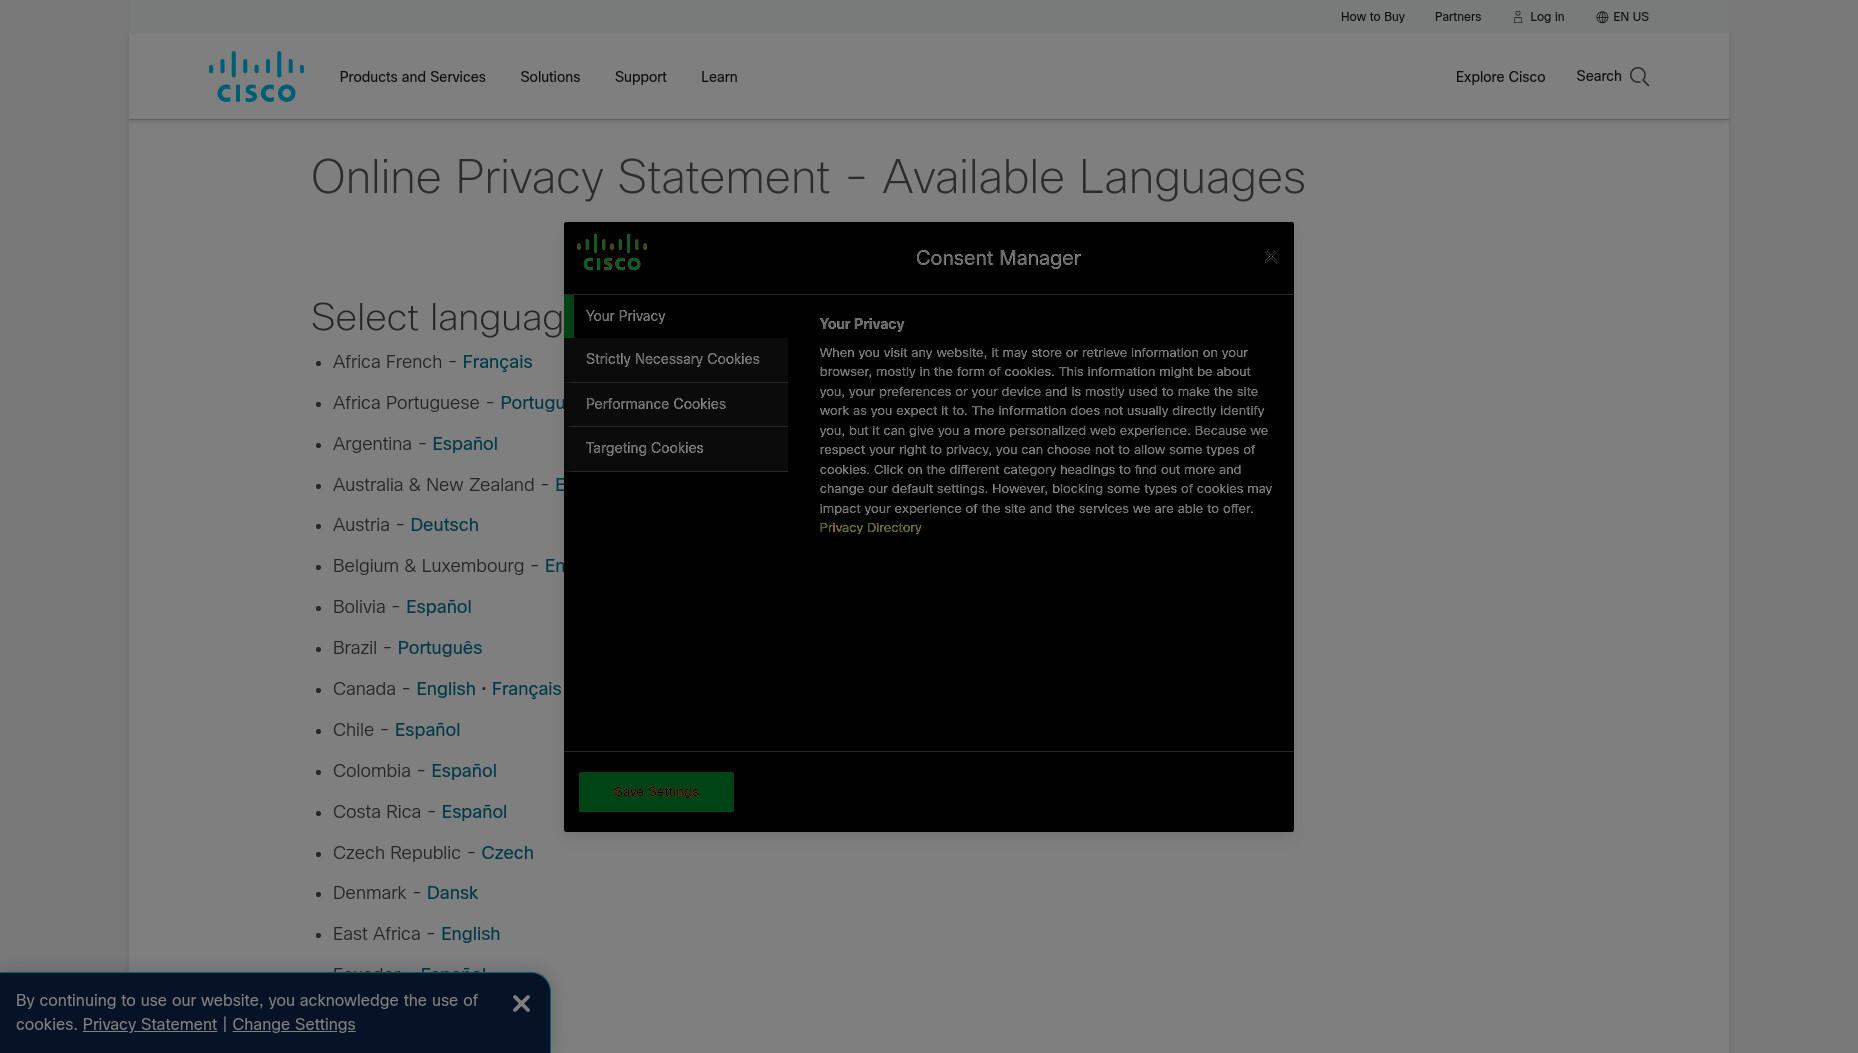Open the Products and Services menu
The width and height of the screenshot is (1858, 1053).
[412, 77]
